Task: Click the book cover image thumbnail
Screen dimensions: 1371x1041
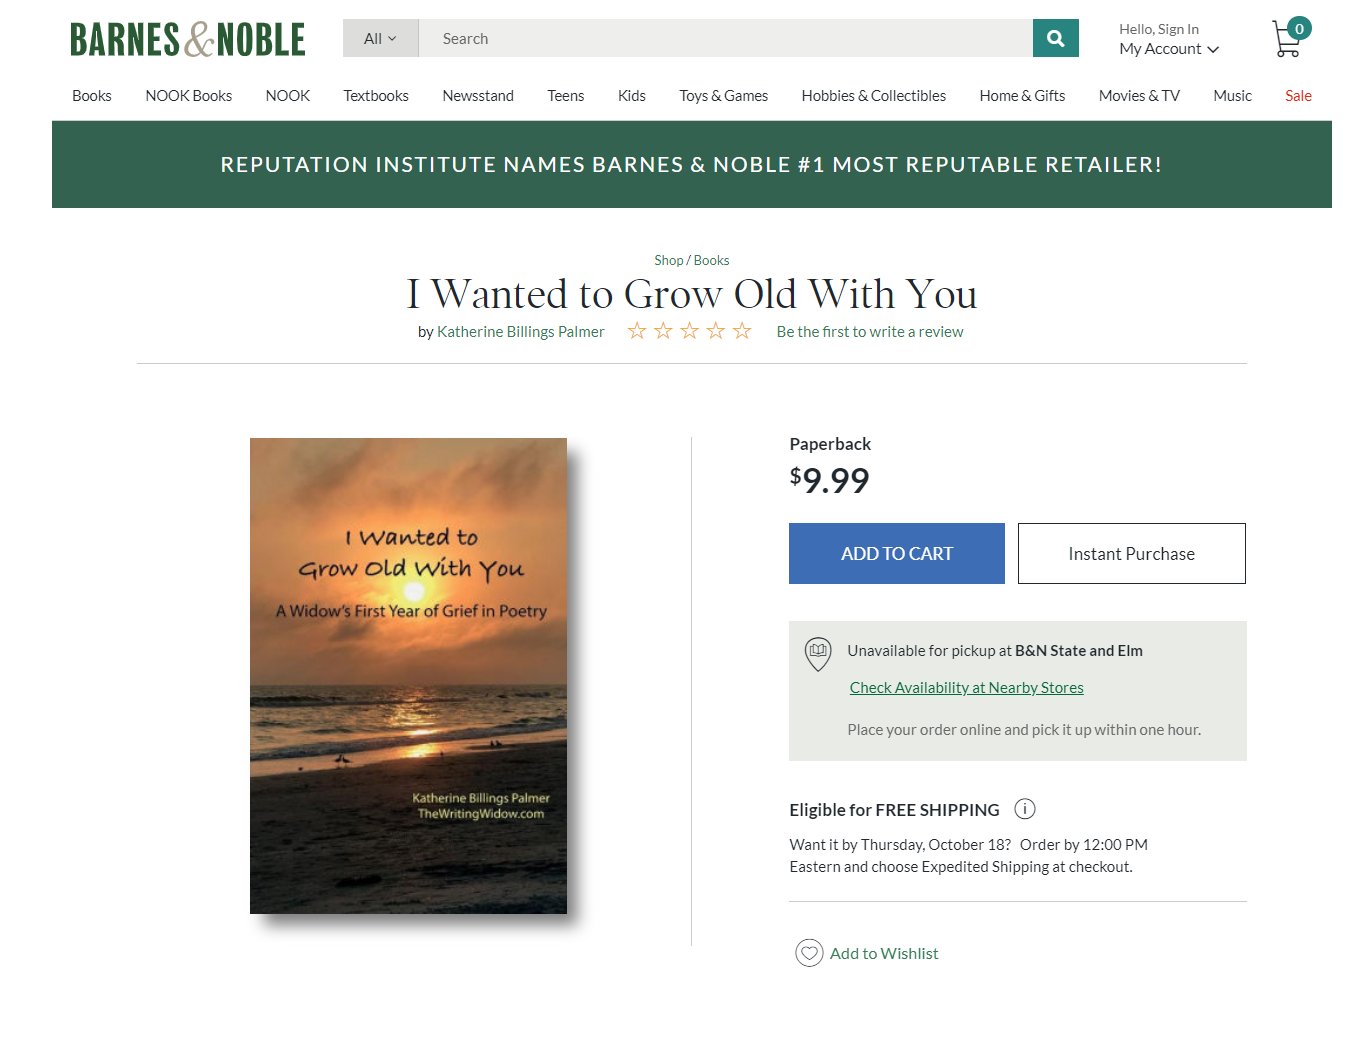Action: coord(408,676)
